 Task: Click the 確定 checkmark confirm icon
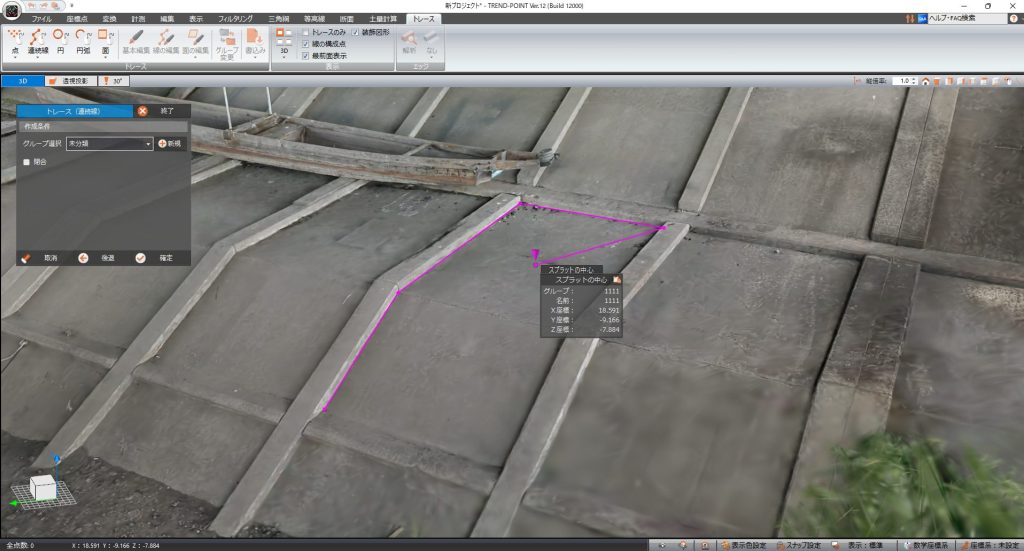pos(141,257)
